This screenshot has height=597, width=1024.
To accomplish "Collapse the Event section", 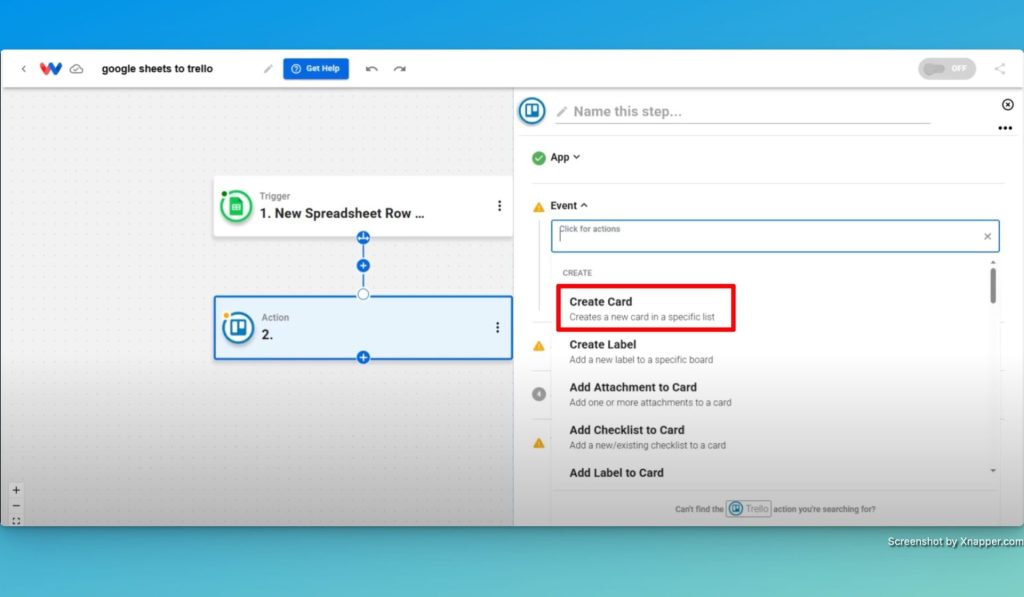I will click(569, 206).
